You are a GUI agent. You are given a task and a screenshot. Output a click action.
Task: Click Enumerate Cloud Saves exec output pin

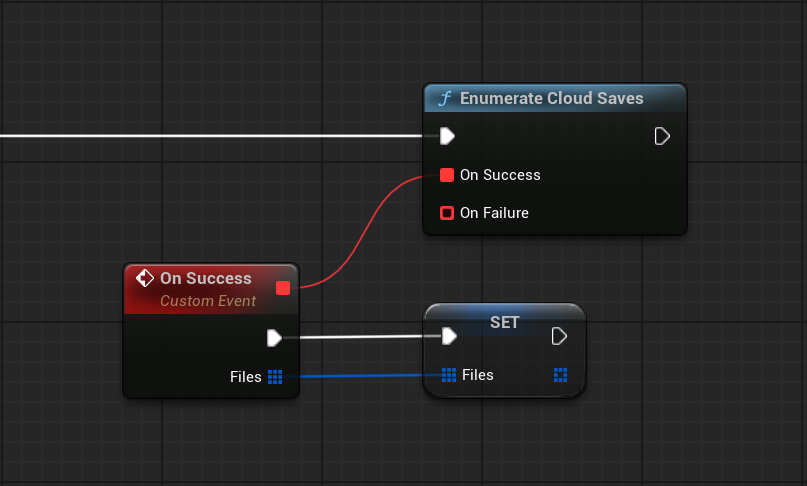[662, 136]
